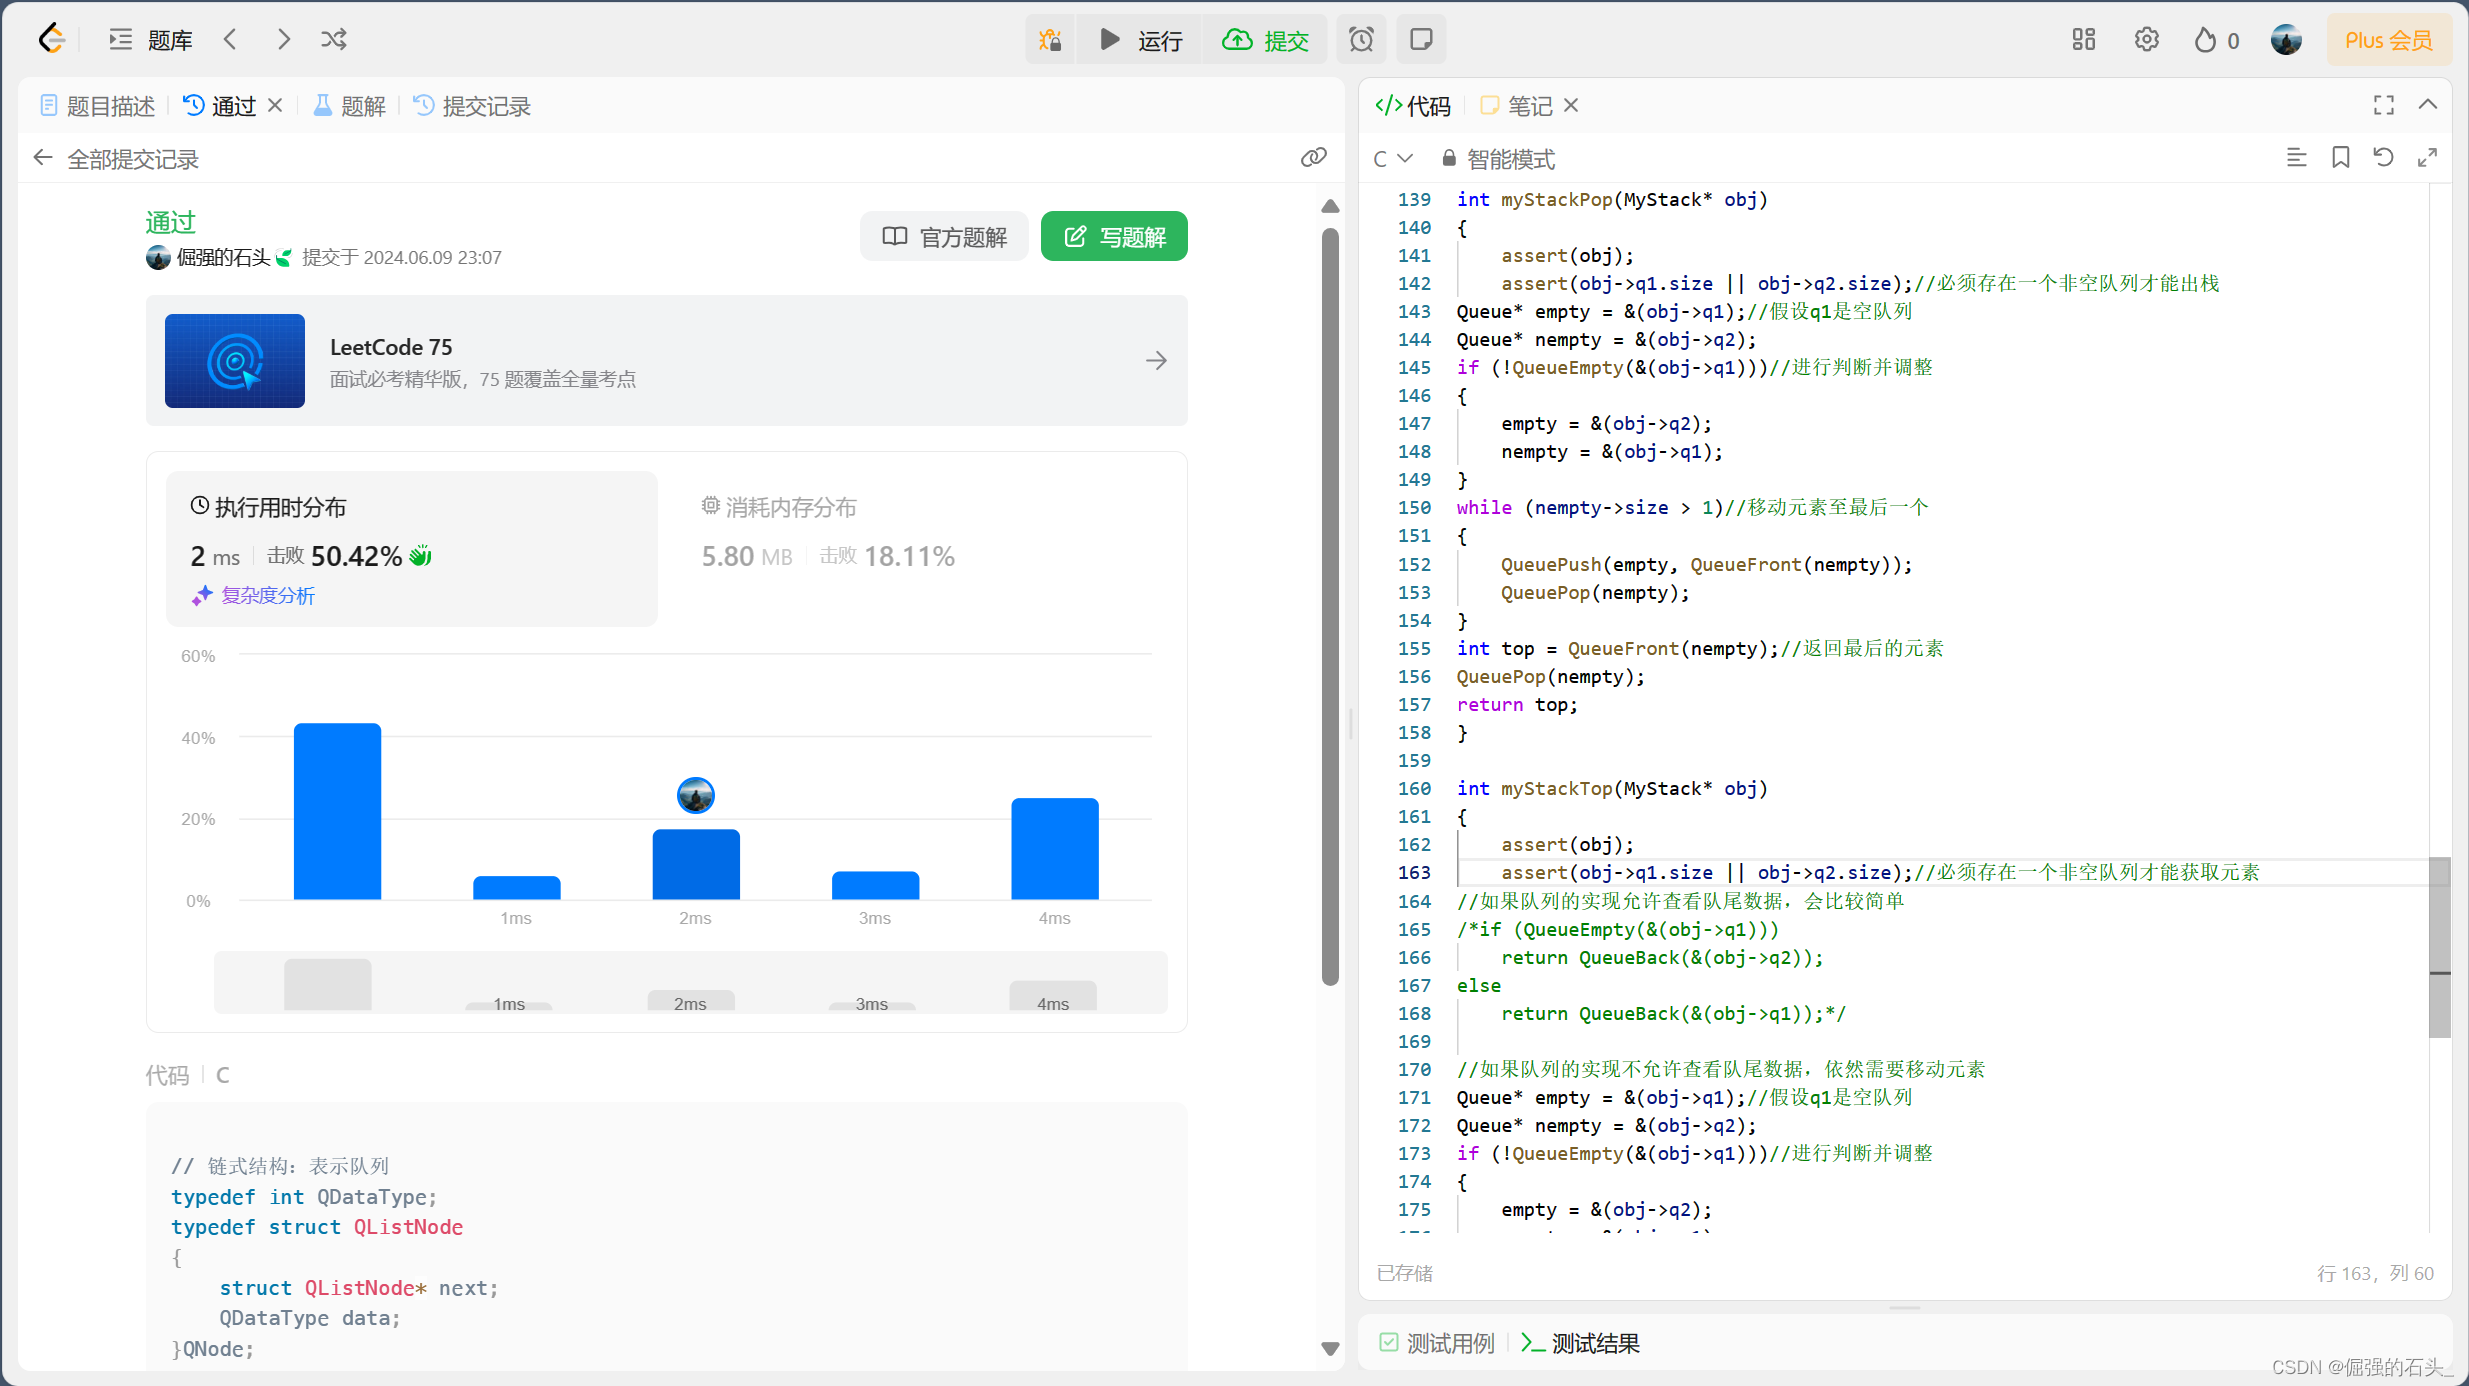Click the green 写题解 button

tap(1114, 237)
